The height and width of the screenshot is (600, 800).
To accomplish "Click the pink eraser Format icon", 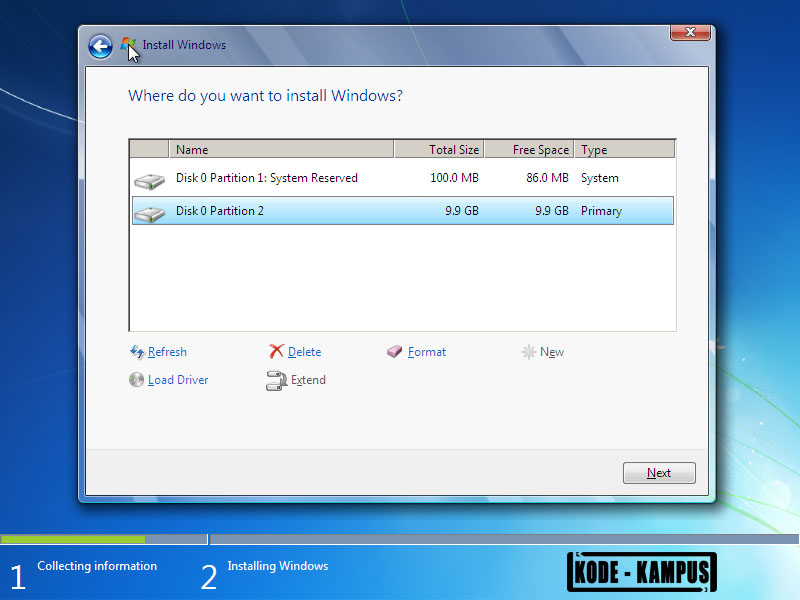I will point(394,352).
